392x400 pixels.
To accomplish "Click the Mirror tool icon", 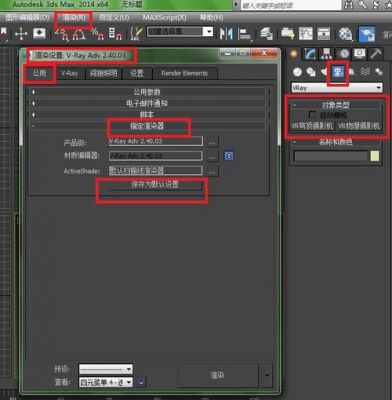I will pos(226,34).
